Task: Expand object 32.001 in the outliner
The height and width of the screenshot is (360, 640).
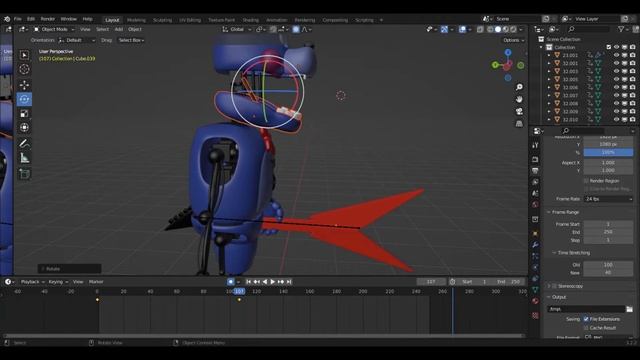Action: [x=549, y=63]
